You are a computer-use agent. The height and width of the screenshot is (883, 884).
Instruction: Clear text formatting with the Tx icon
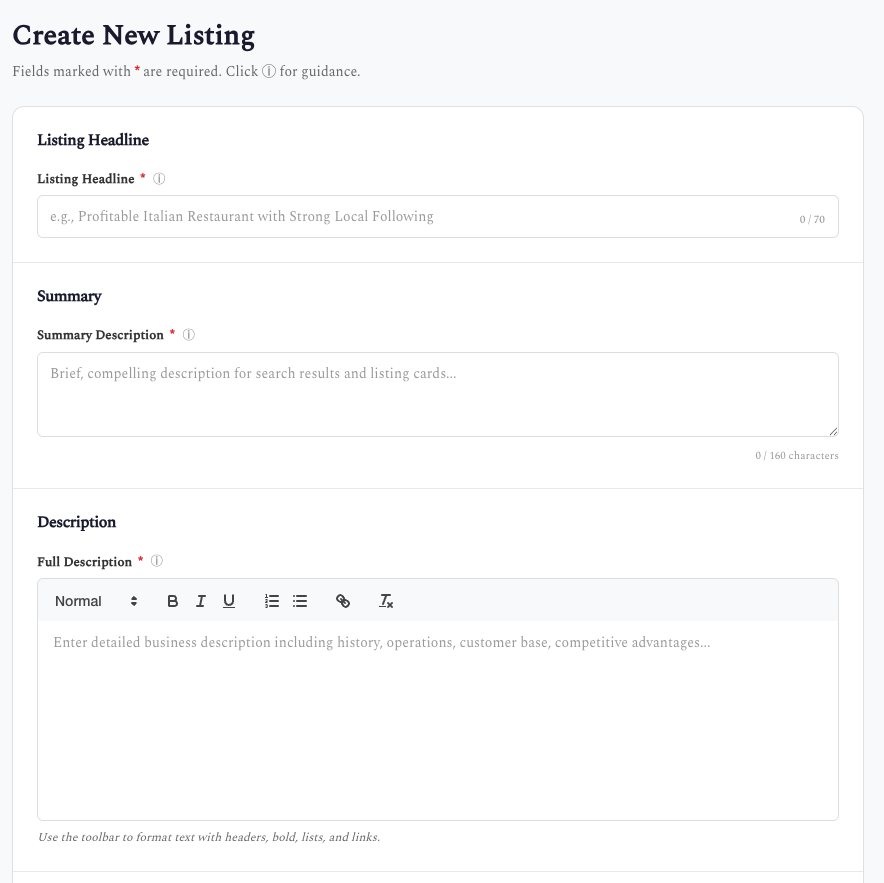tap(386, 601)
